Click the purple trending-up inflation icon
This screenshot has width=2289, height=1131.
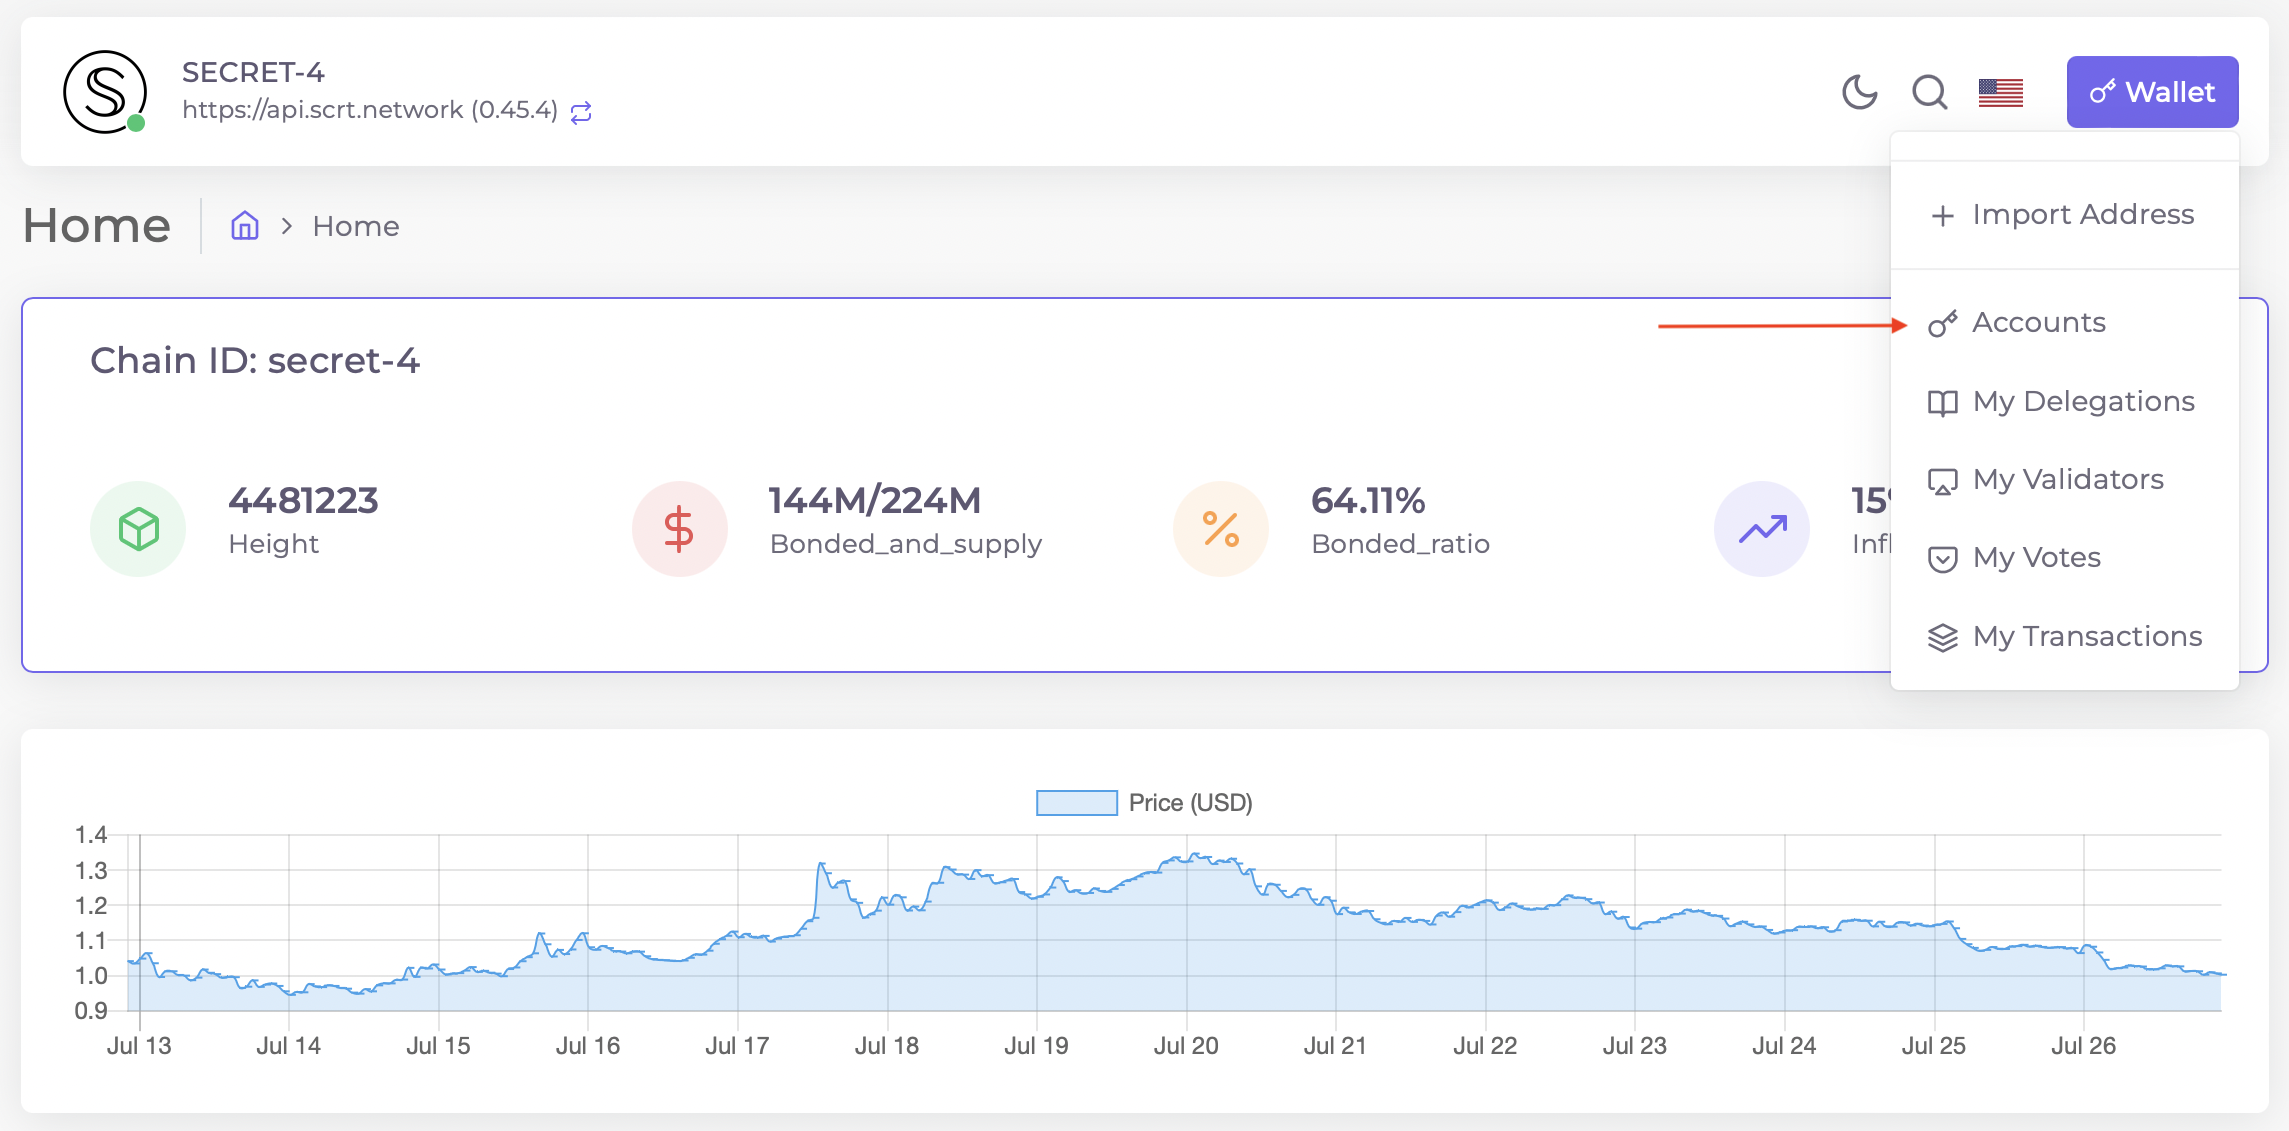point(1762,529)
